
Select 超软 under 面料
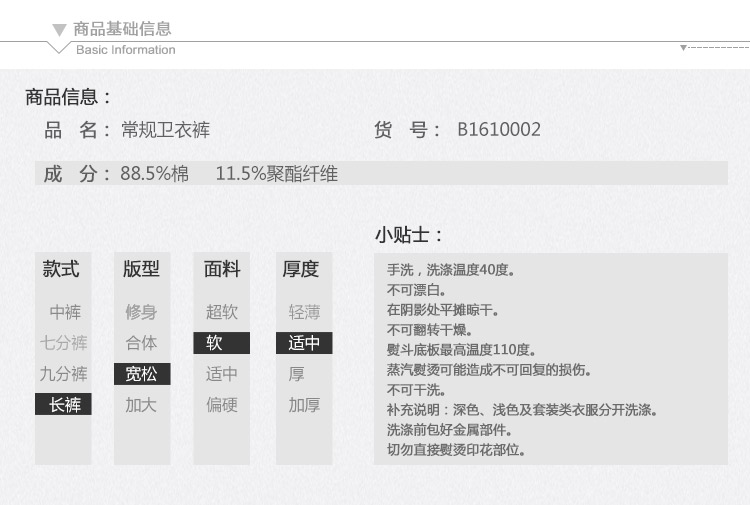coord(221,312)
